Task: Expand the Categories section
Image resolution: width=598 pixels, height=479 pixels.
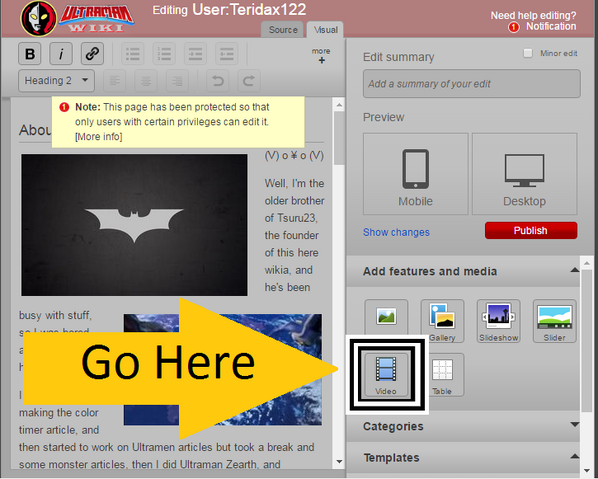Action: point(574,424)
